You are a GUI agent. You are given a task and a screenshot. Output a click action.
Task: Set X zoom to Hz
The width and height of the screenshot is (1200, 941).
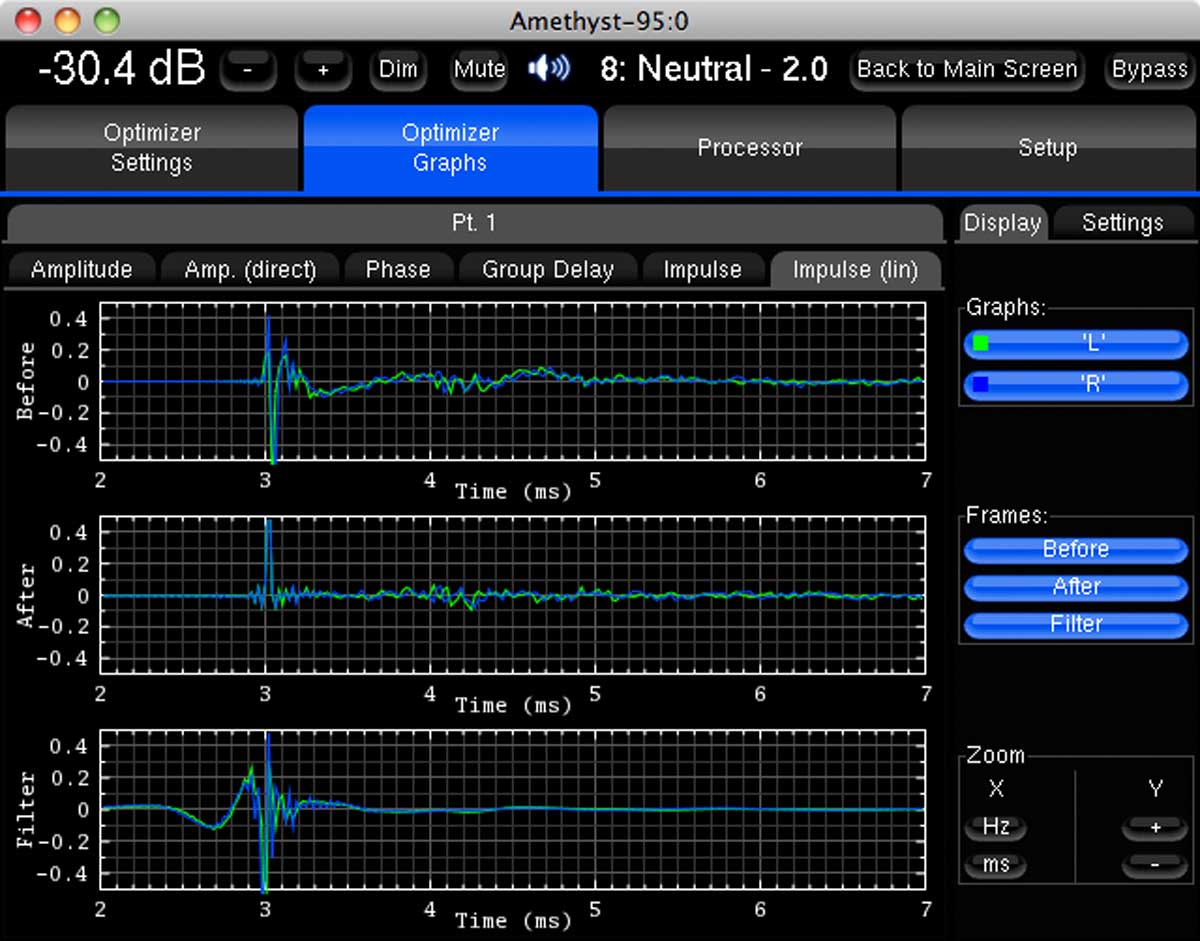click(x=996, y=828)
